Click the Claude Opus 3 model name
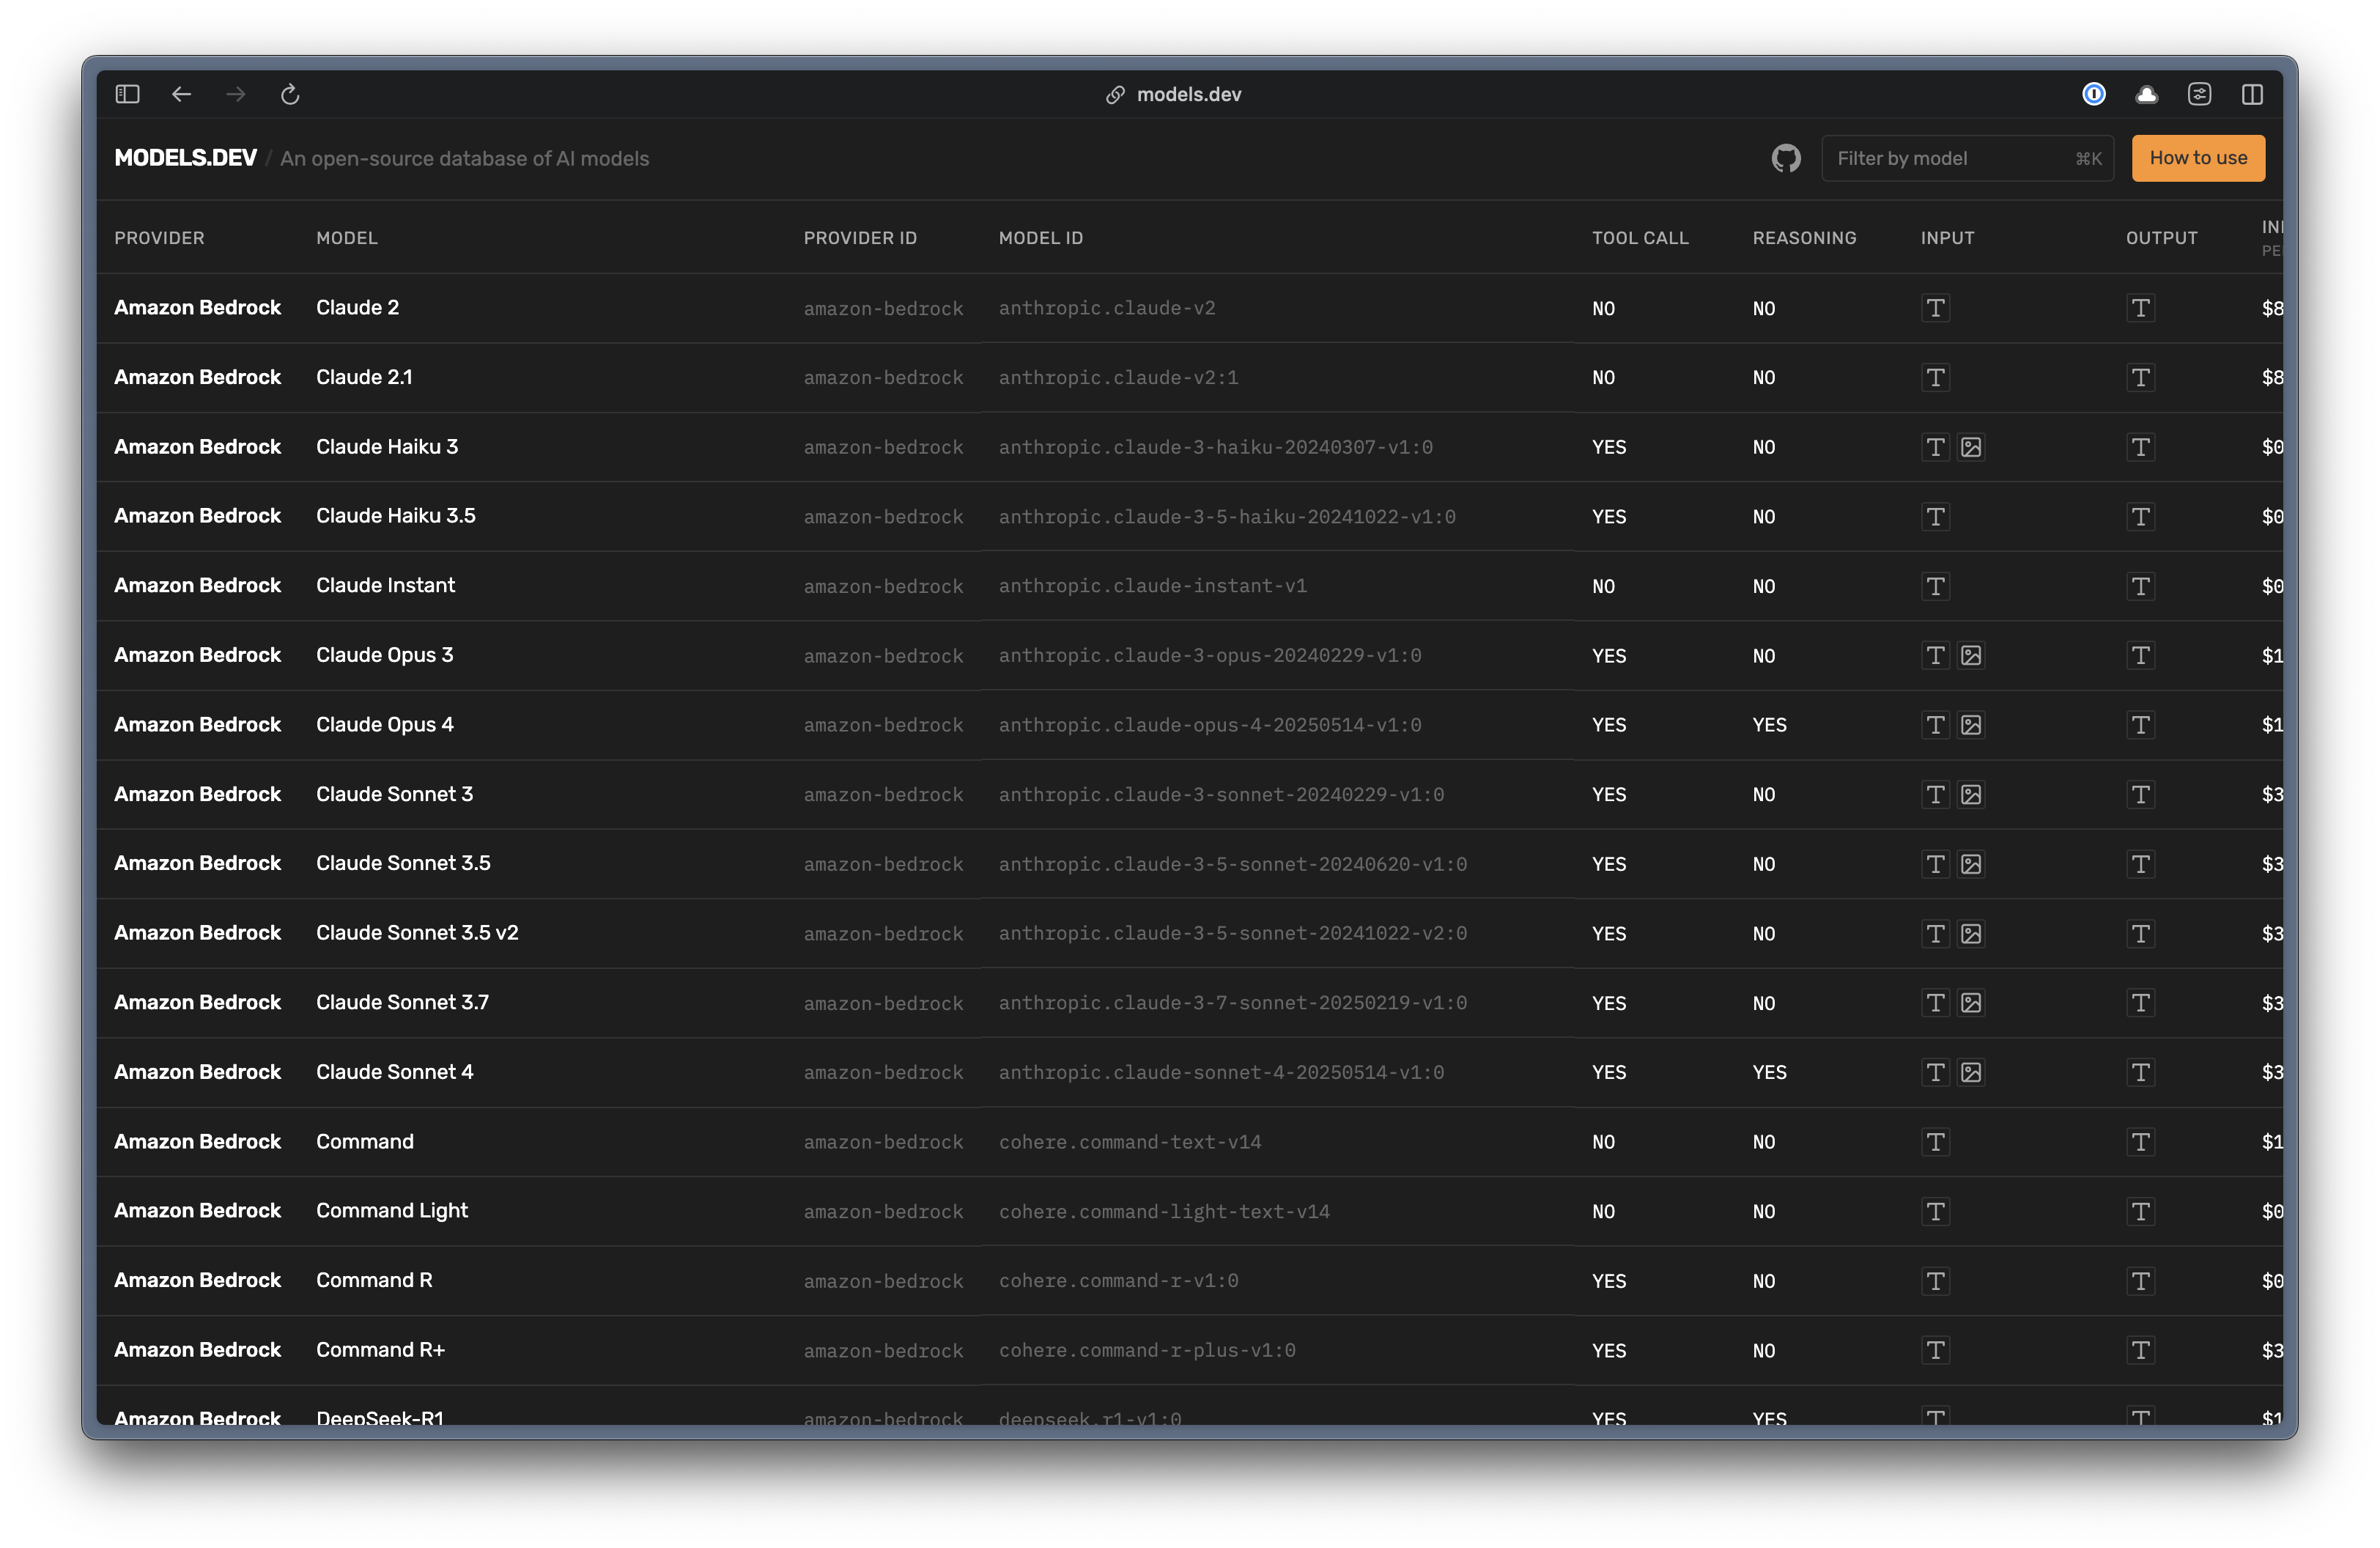This screenshot has height=1548, width=2380. [384, 655]
